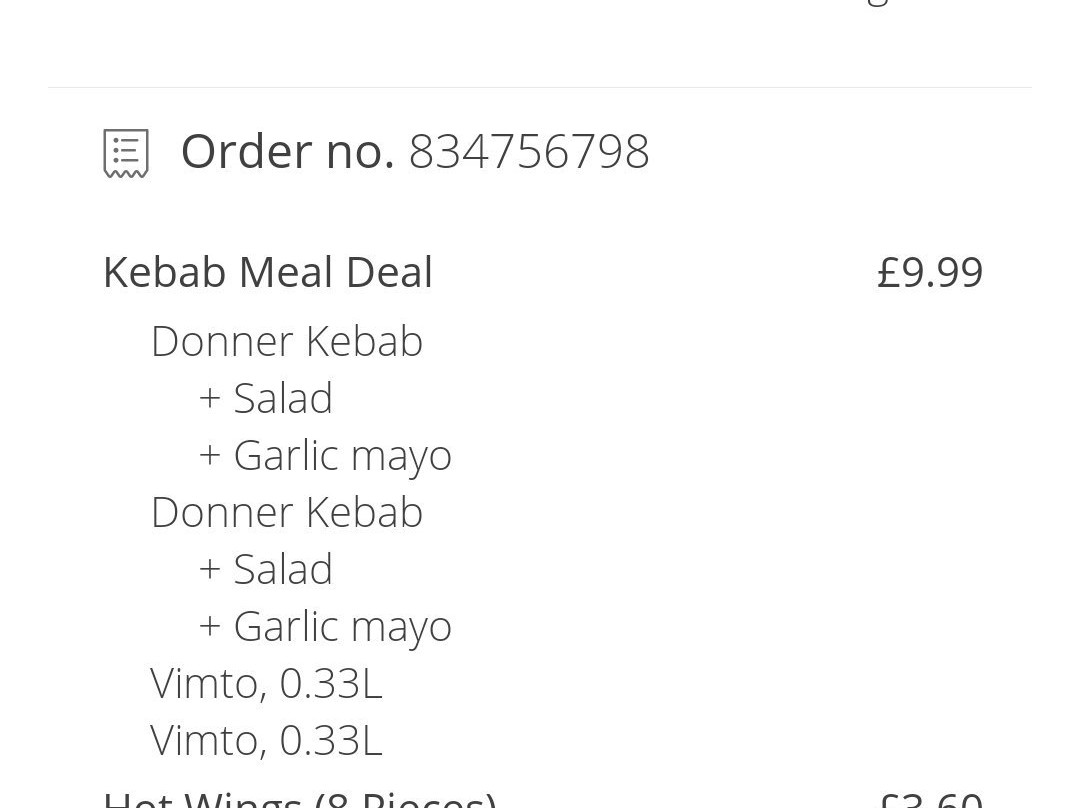Screen dimensions: 1080x808
Task: Click the plus sign before the second Garlic mayo
Action: pos(209,627)
